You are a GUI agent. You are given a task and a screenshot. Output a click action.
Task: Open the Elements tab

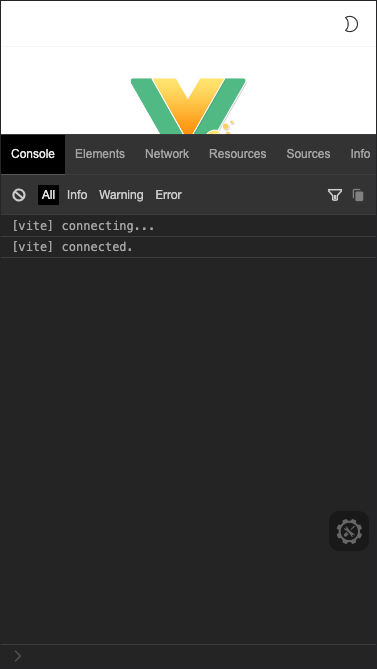pyautogui.click(x=100, y=154)
